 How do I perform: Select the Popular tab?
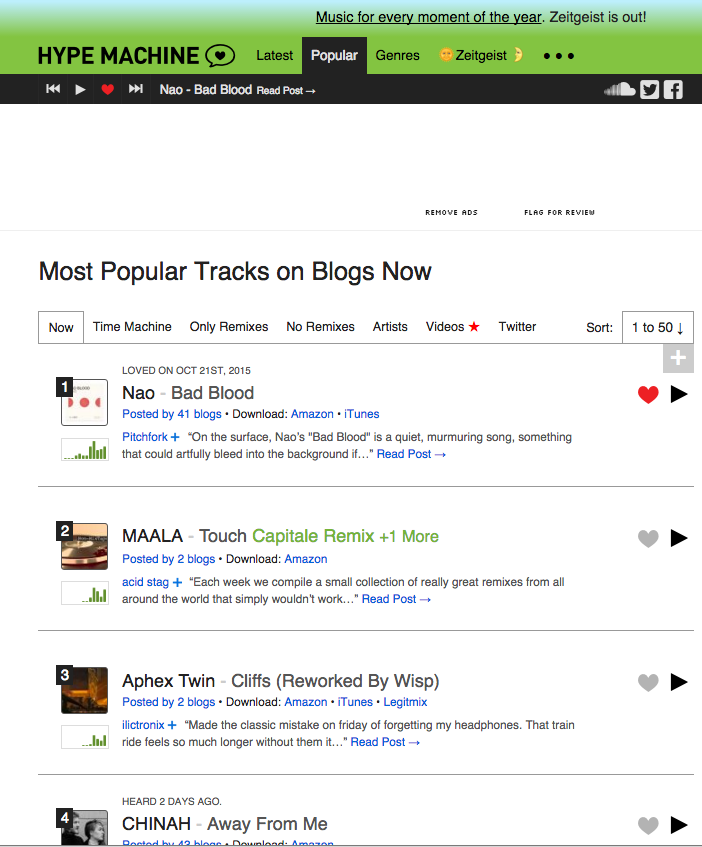click(334, 56)
